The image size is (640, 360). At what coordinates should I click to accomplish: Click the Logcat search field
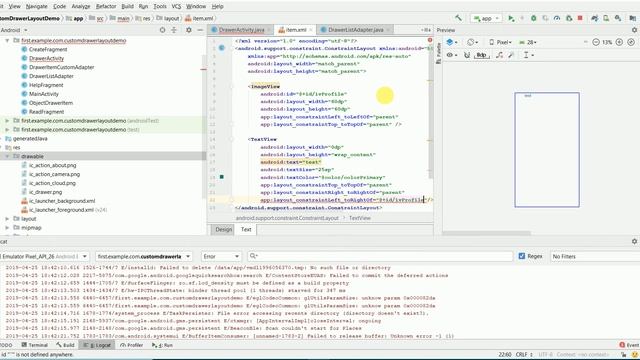click(x=380, y=256)
